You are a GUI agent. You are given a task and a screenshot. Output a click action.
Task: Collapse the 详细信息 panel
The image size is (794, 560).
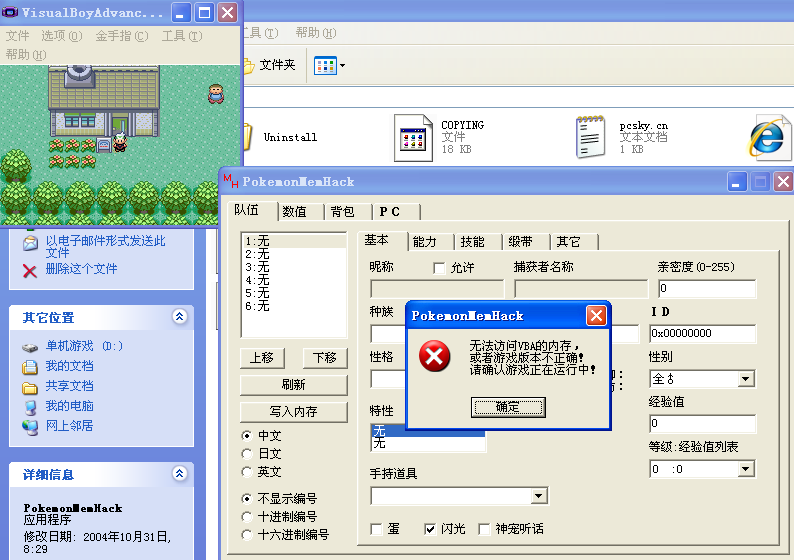tap(179, 473)
